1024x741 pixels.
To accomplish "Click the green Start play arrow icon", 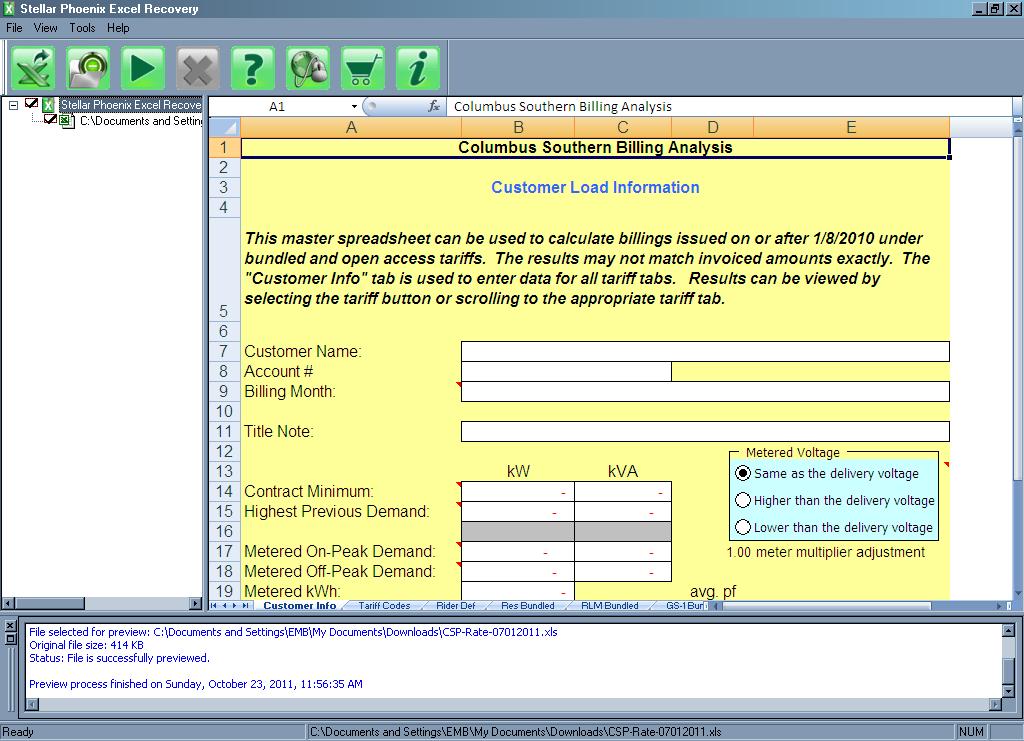I will [x=143, y=68].
